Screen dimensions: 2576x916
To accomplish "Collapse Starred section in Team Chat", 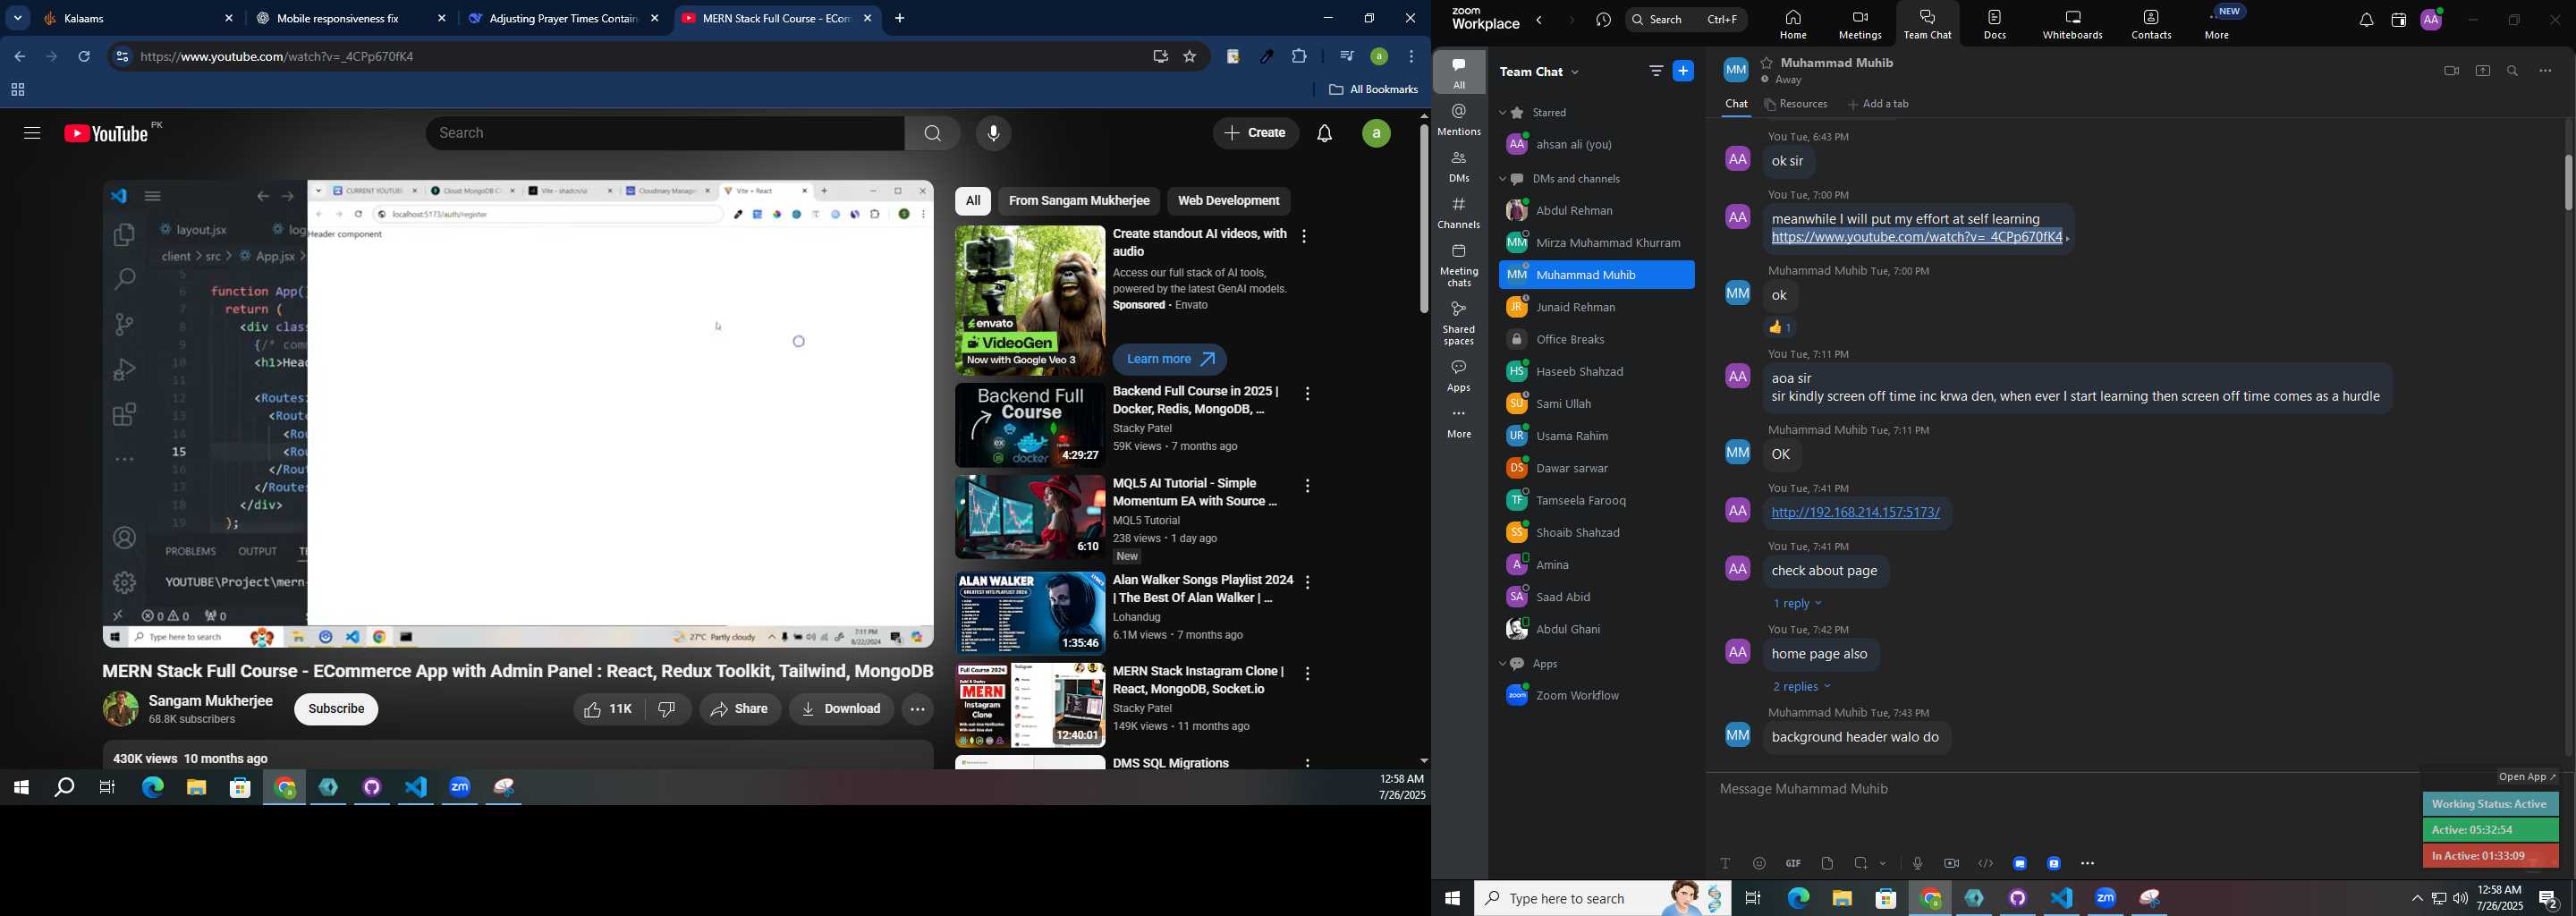I will pyautogui.click(x=1502, y=113).
